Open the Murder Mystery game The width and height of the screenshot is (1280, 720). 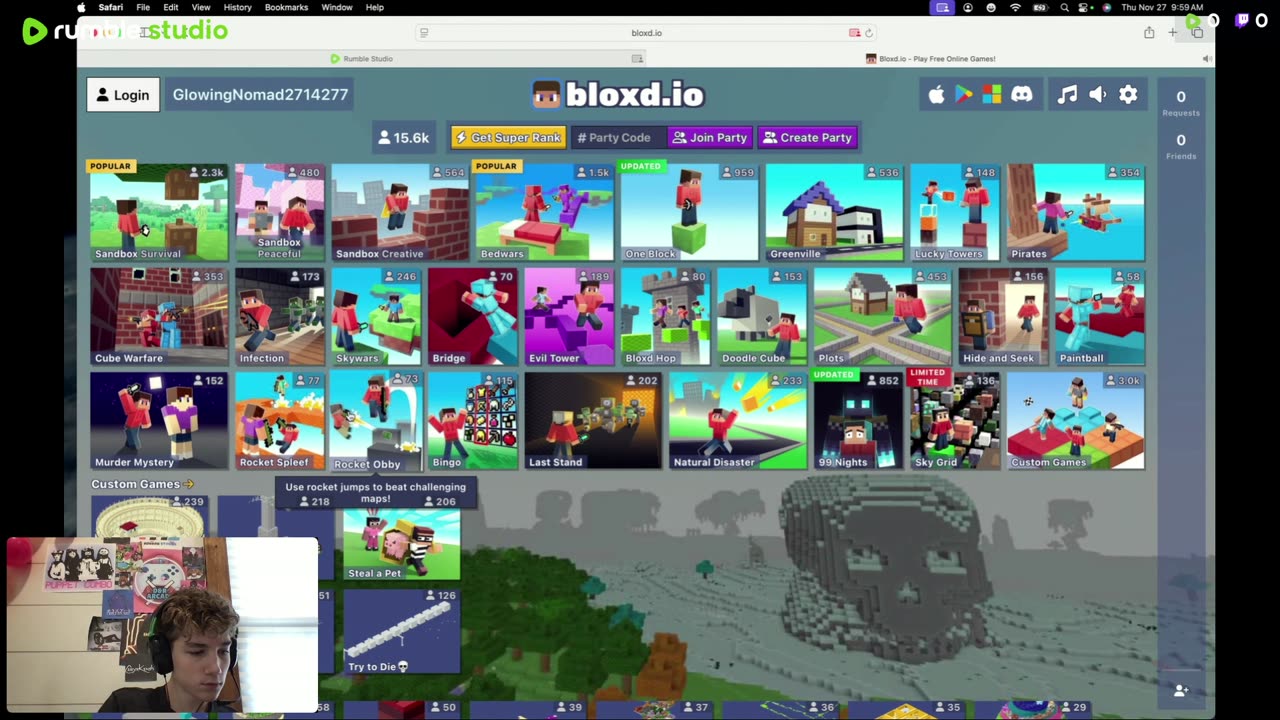click(x=159, y=421)
